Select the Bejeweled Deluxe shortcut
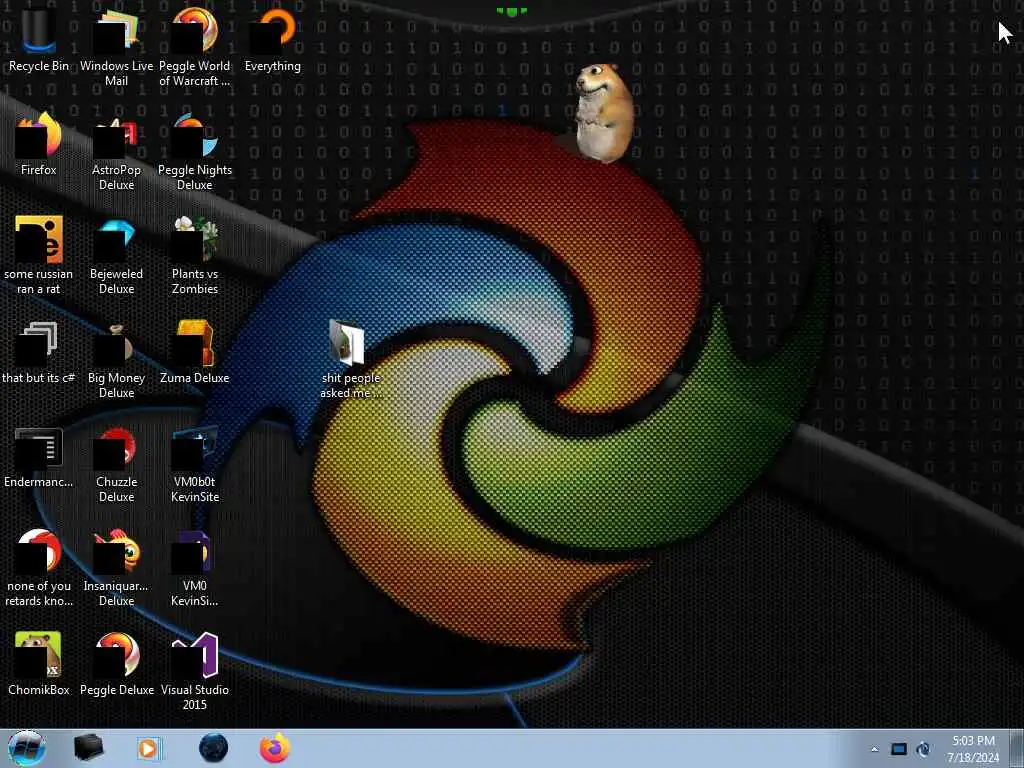The image size is (1024, 768). pyautogui.click(x=116, y=255)
